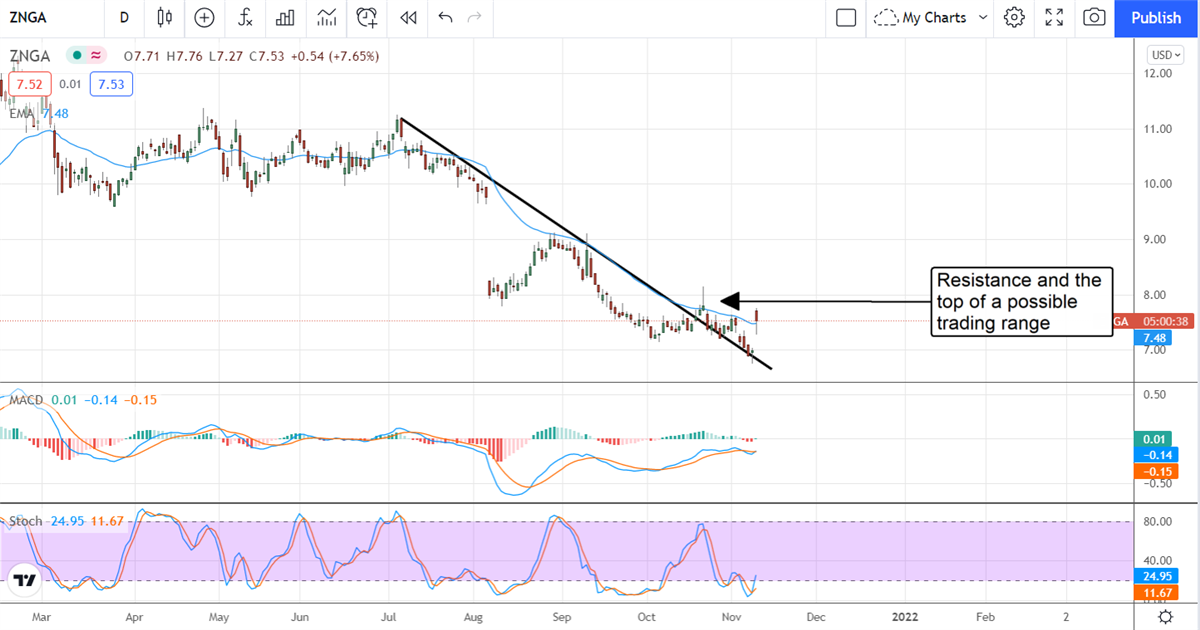Screen dimensions: 1200x630
Task: Select the Stoch indicator legend label
Action: [26, 520]
